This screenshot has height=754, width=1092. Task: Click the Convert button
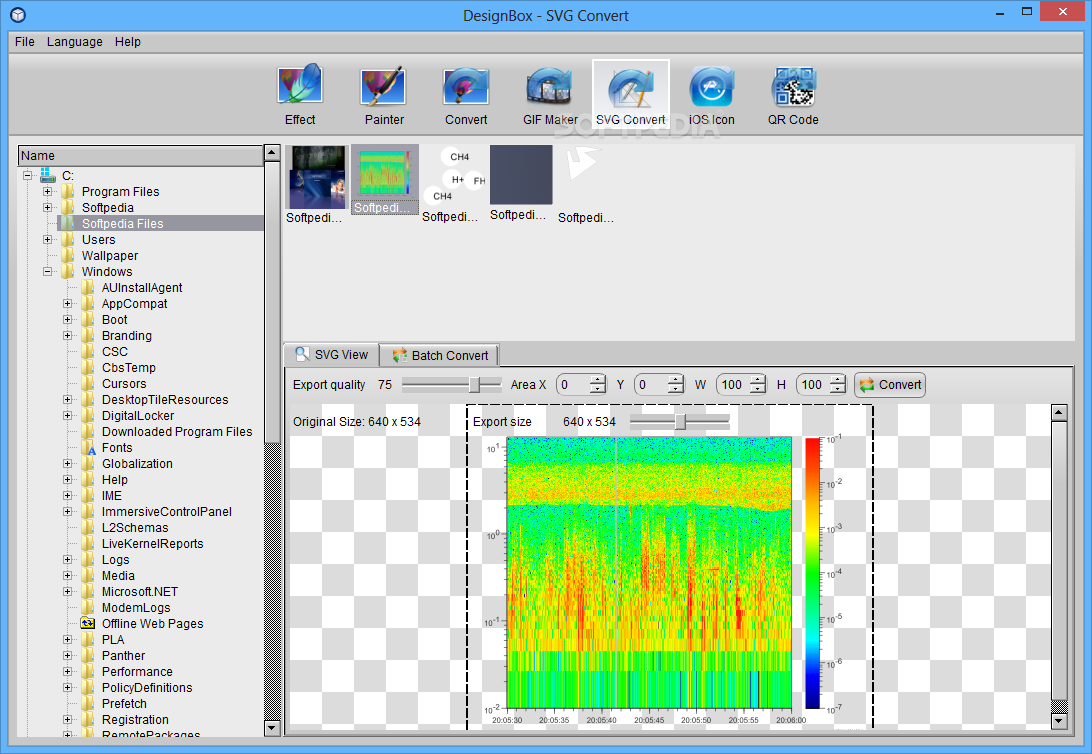pyautogui.click(x=890, y=384)
